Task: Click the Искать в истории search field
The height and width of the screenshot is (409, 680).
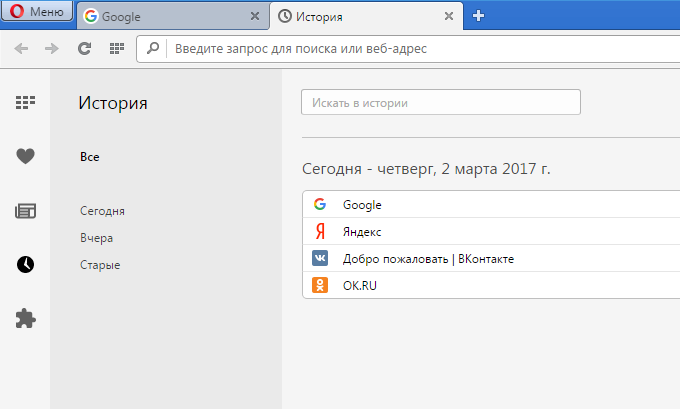Action: (x=441, y=102)
